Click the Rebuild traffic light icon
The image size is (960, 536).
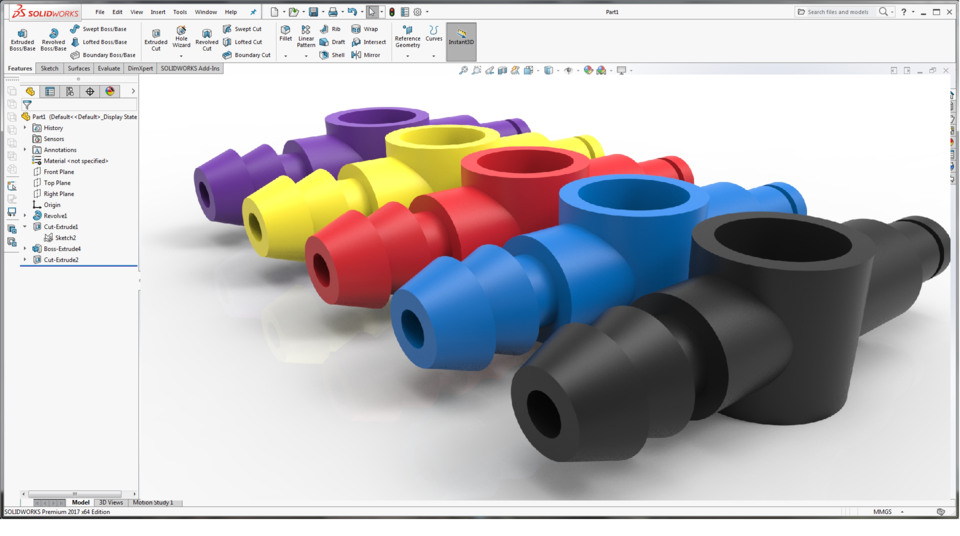click(392, 12)
